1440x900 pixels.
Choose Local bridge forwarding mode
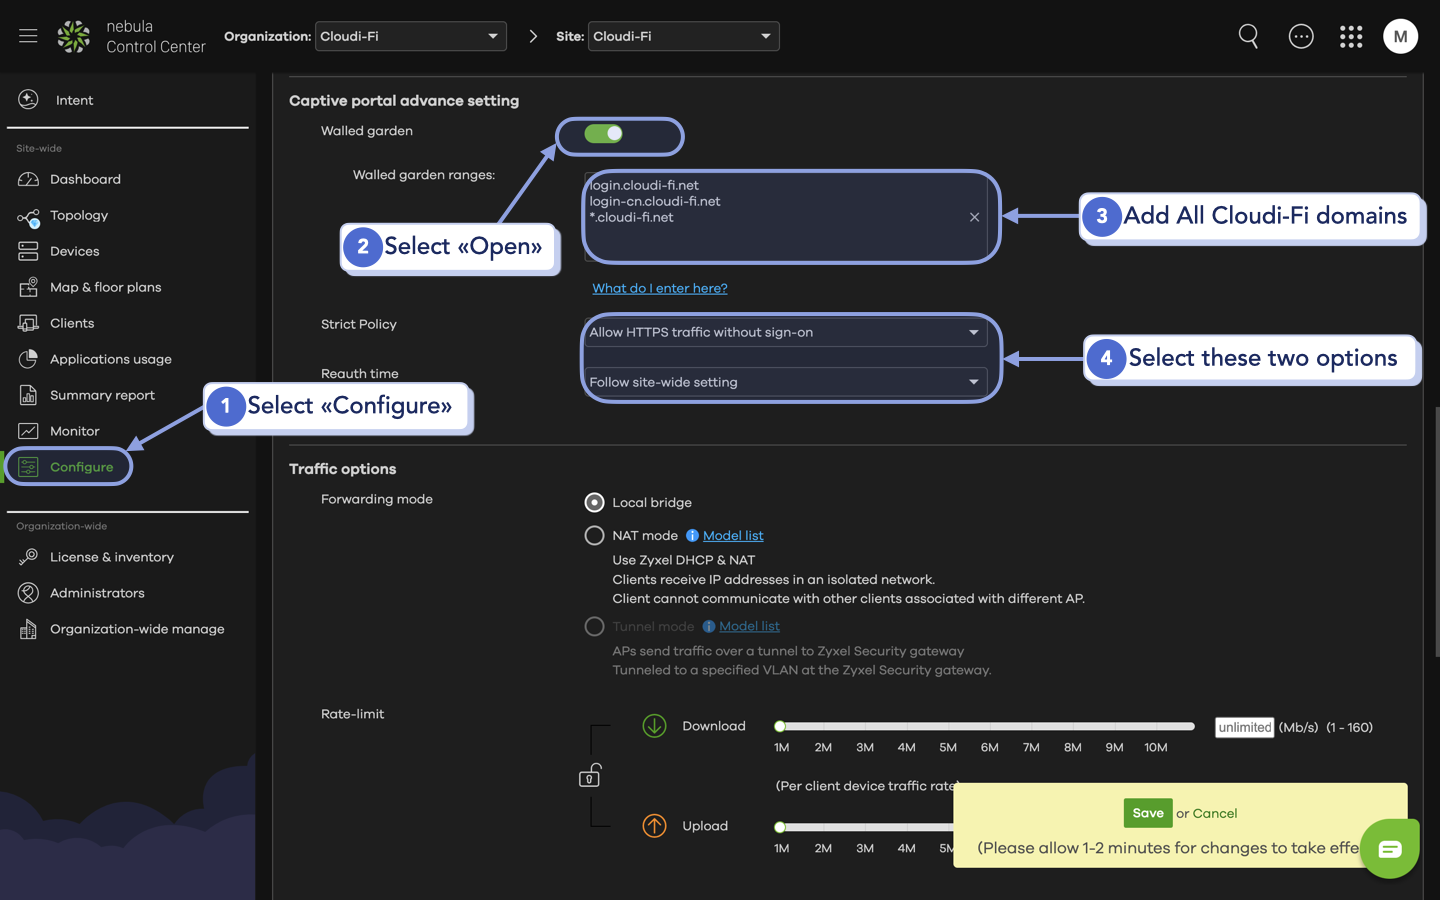[594, 502]
